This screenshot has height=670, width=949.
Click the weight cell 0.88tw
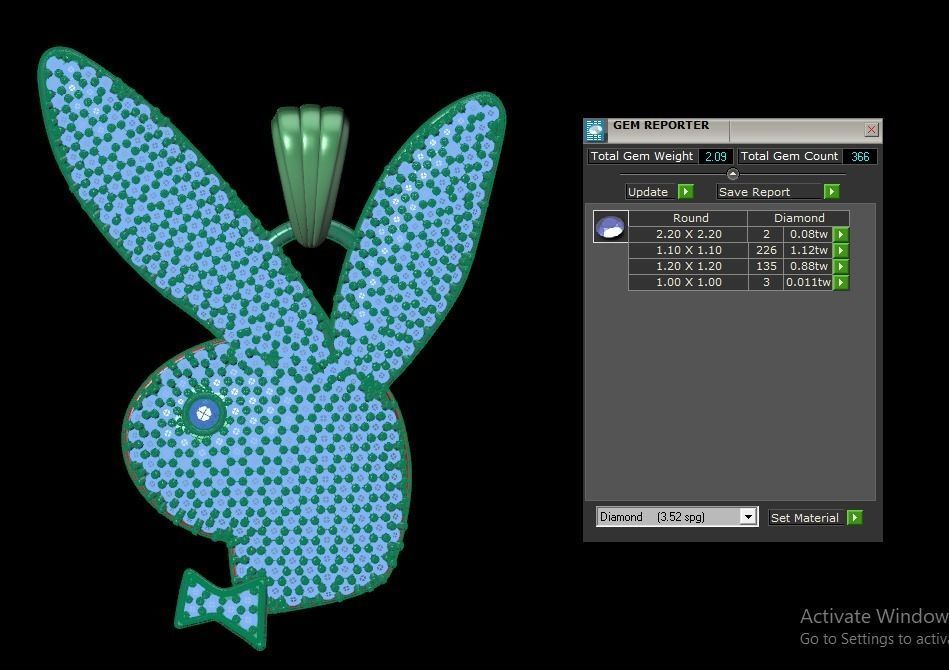coord(809,266)
